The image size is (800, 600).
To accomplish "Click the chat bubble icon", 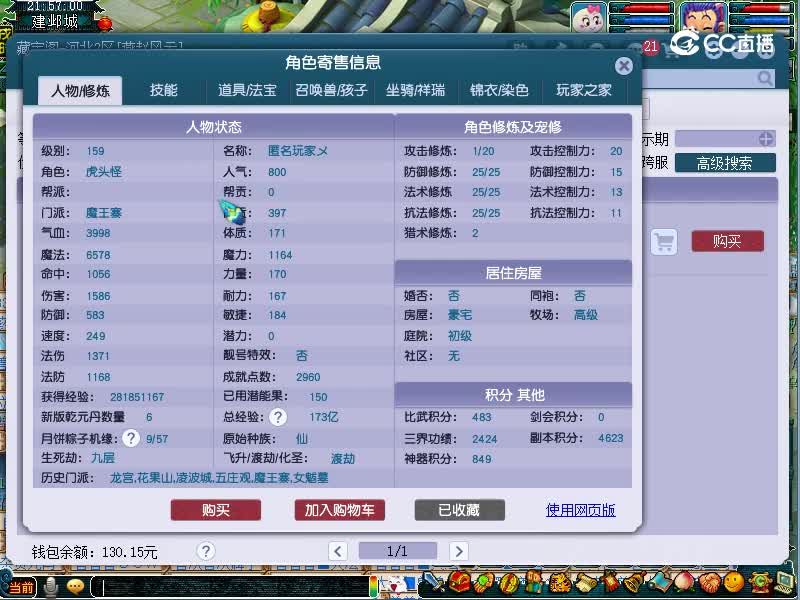I will coord(76,587).
